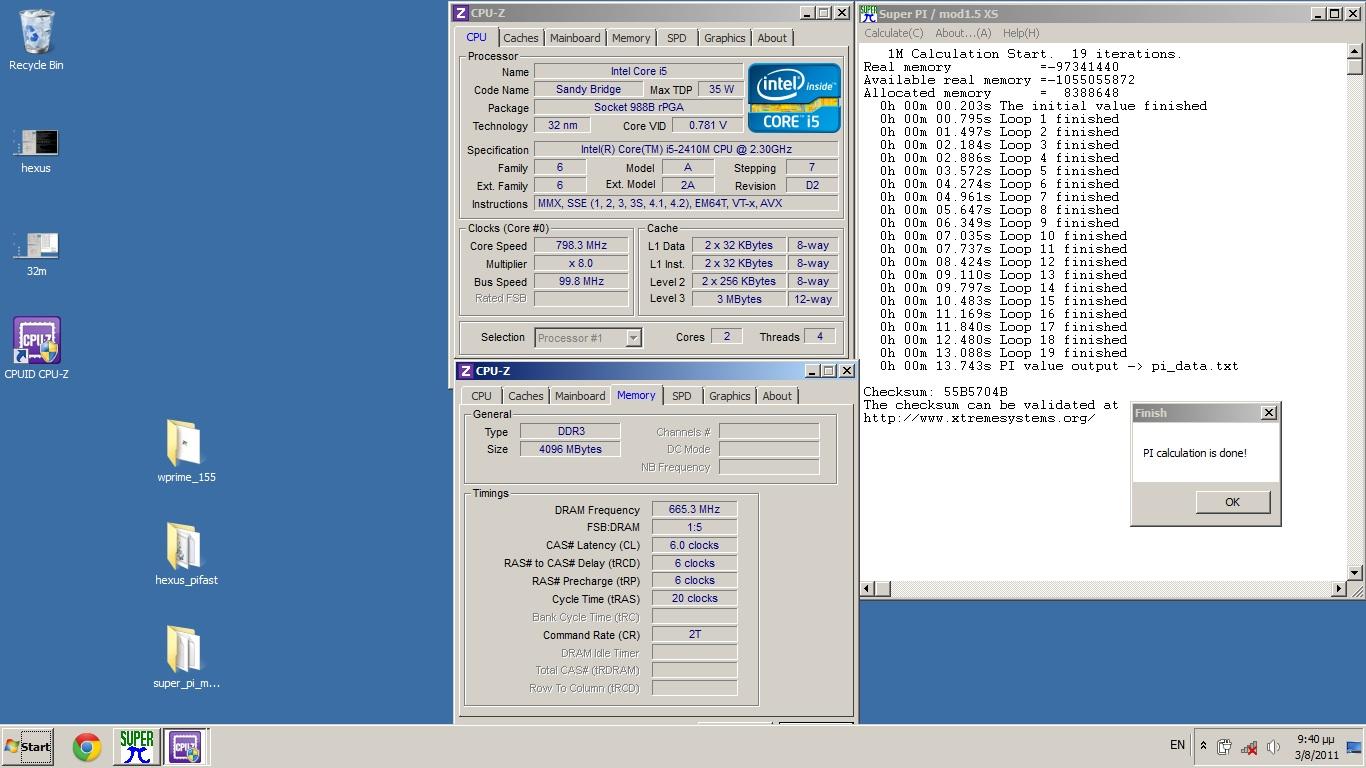
Task: Select active Memory tab in lower CPU-Z window
Action: point(636,395)
